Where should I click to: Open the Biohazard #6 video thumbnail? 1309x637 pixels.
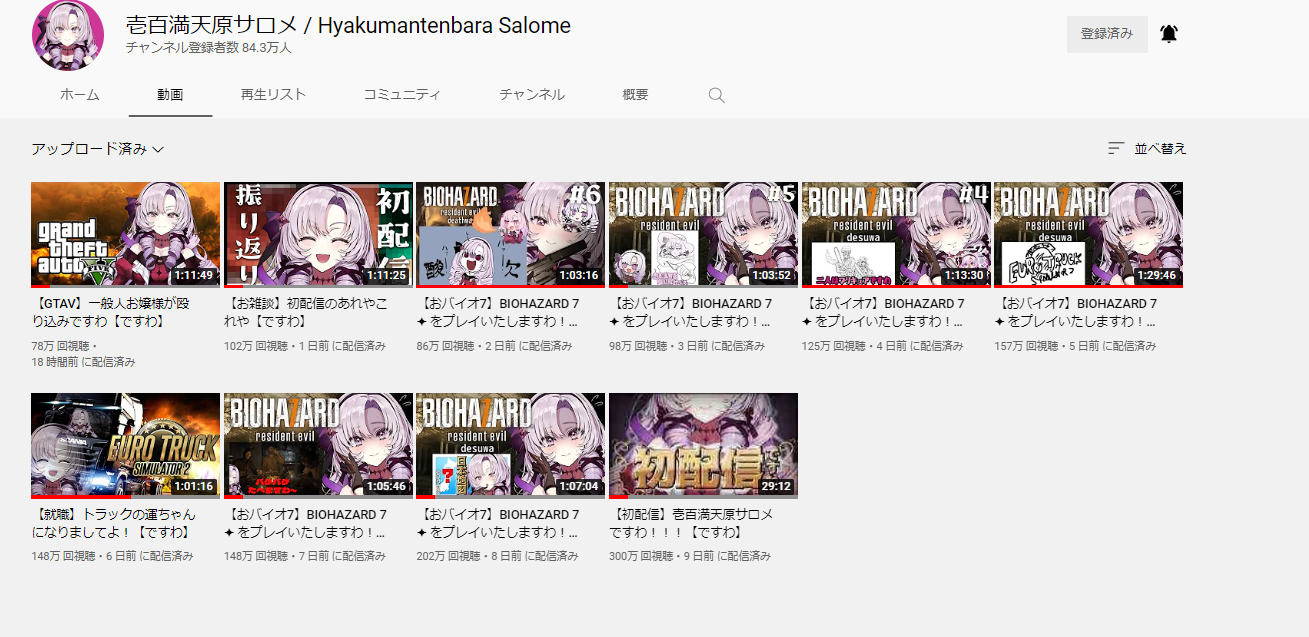click(x=510, y=234)
